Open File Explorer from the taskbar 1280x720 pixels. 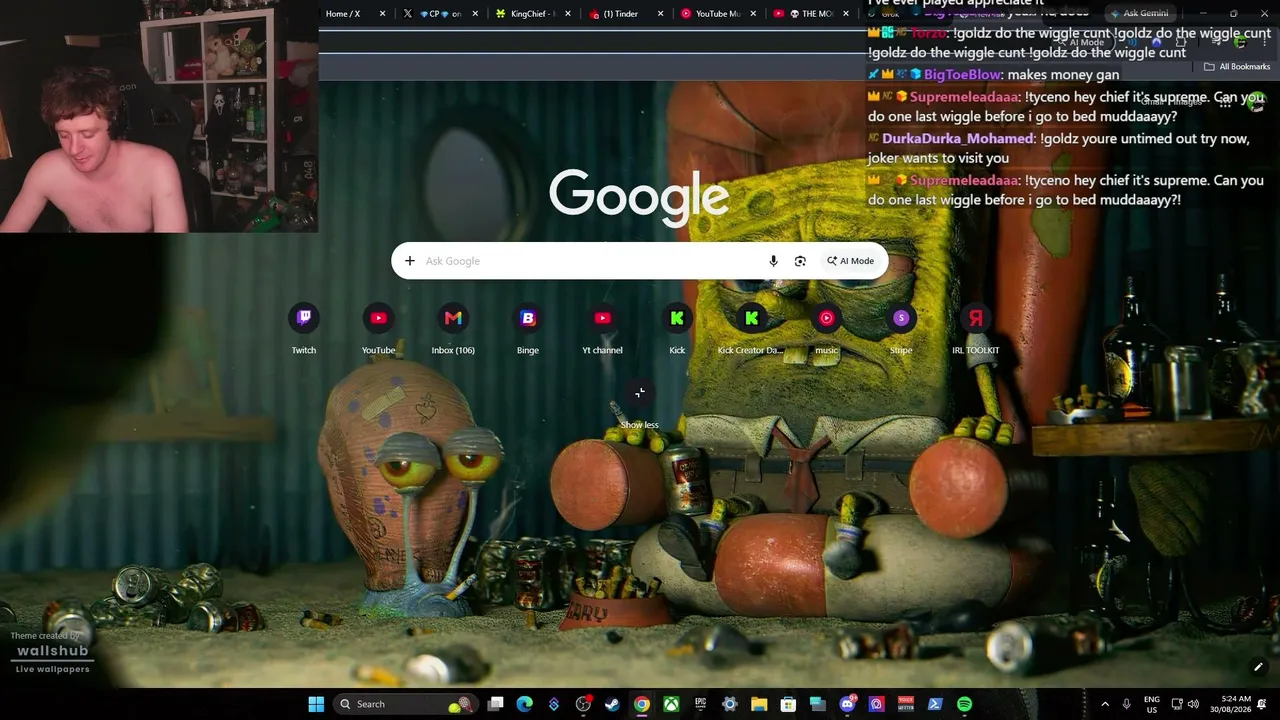point(759,704)
